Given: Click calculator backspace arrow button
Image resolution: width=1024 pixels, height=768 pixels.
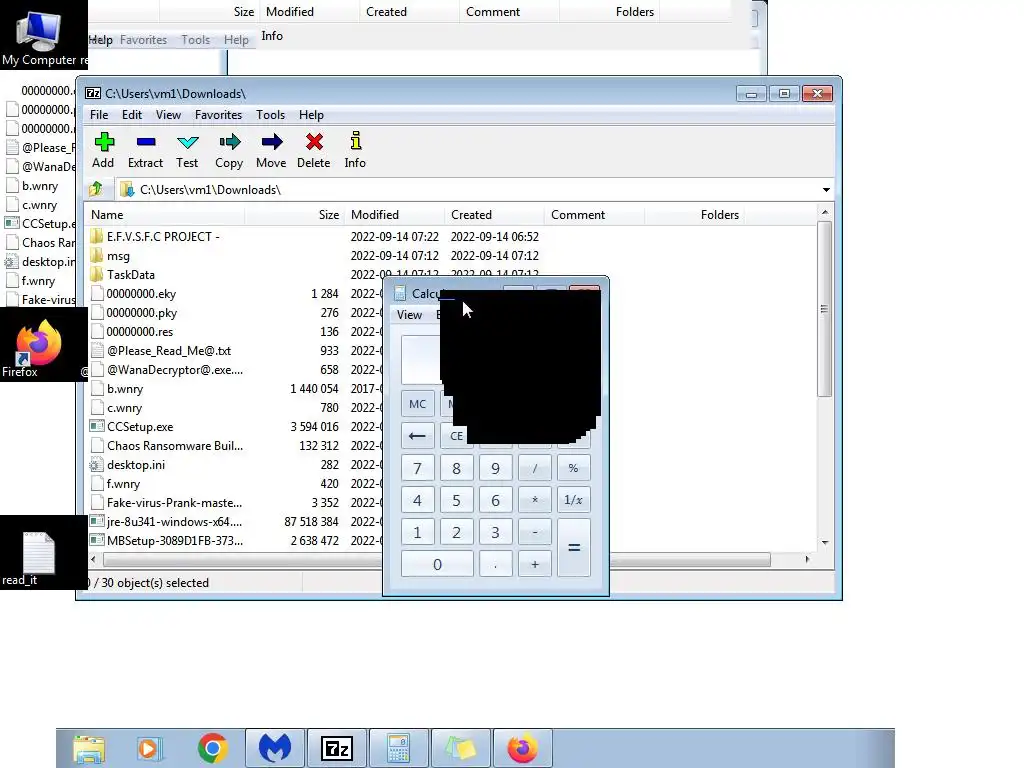Looking at the screenshot, I should click(417, 436).
